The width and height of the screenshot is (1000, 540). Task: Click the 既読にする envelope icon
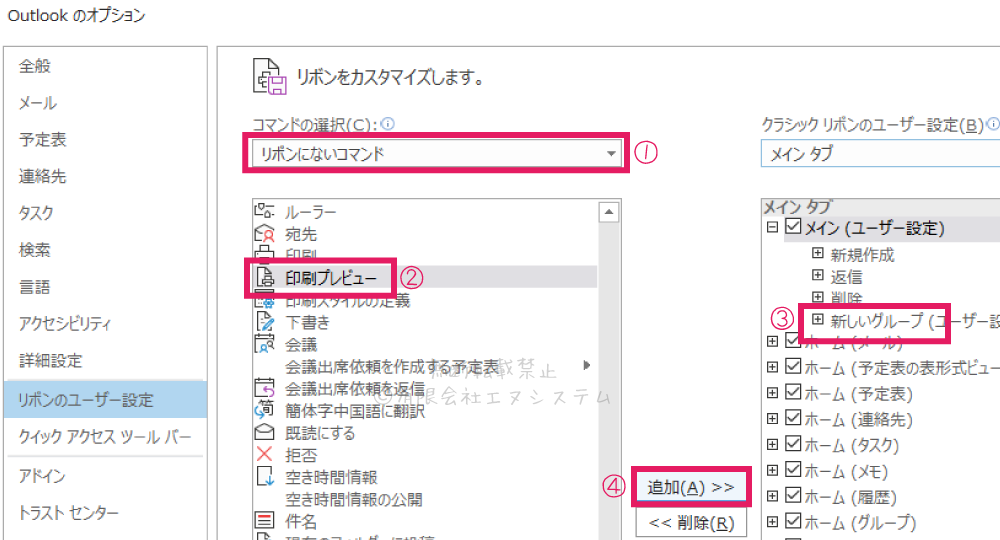(264, 432)
